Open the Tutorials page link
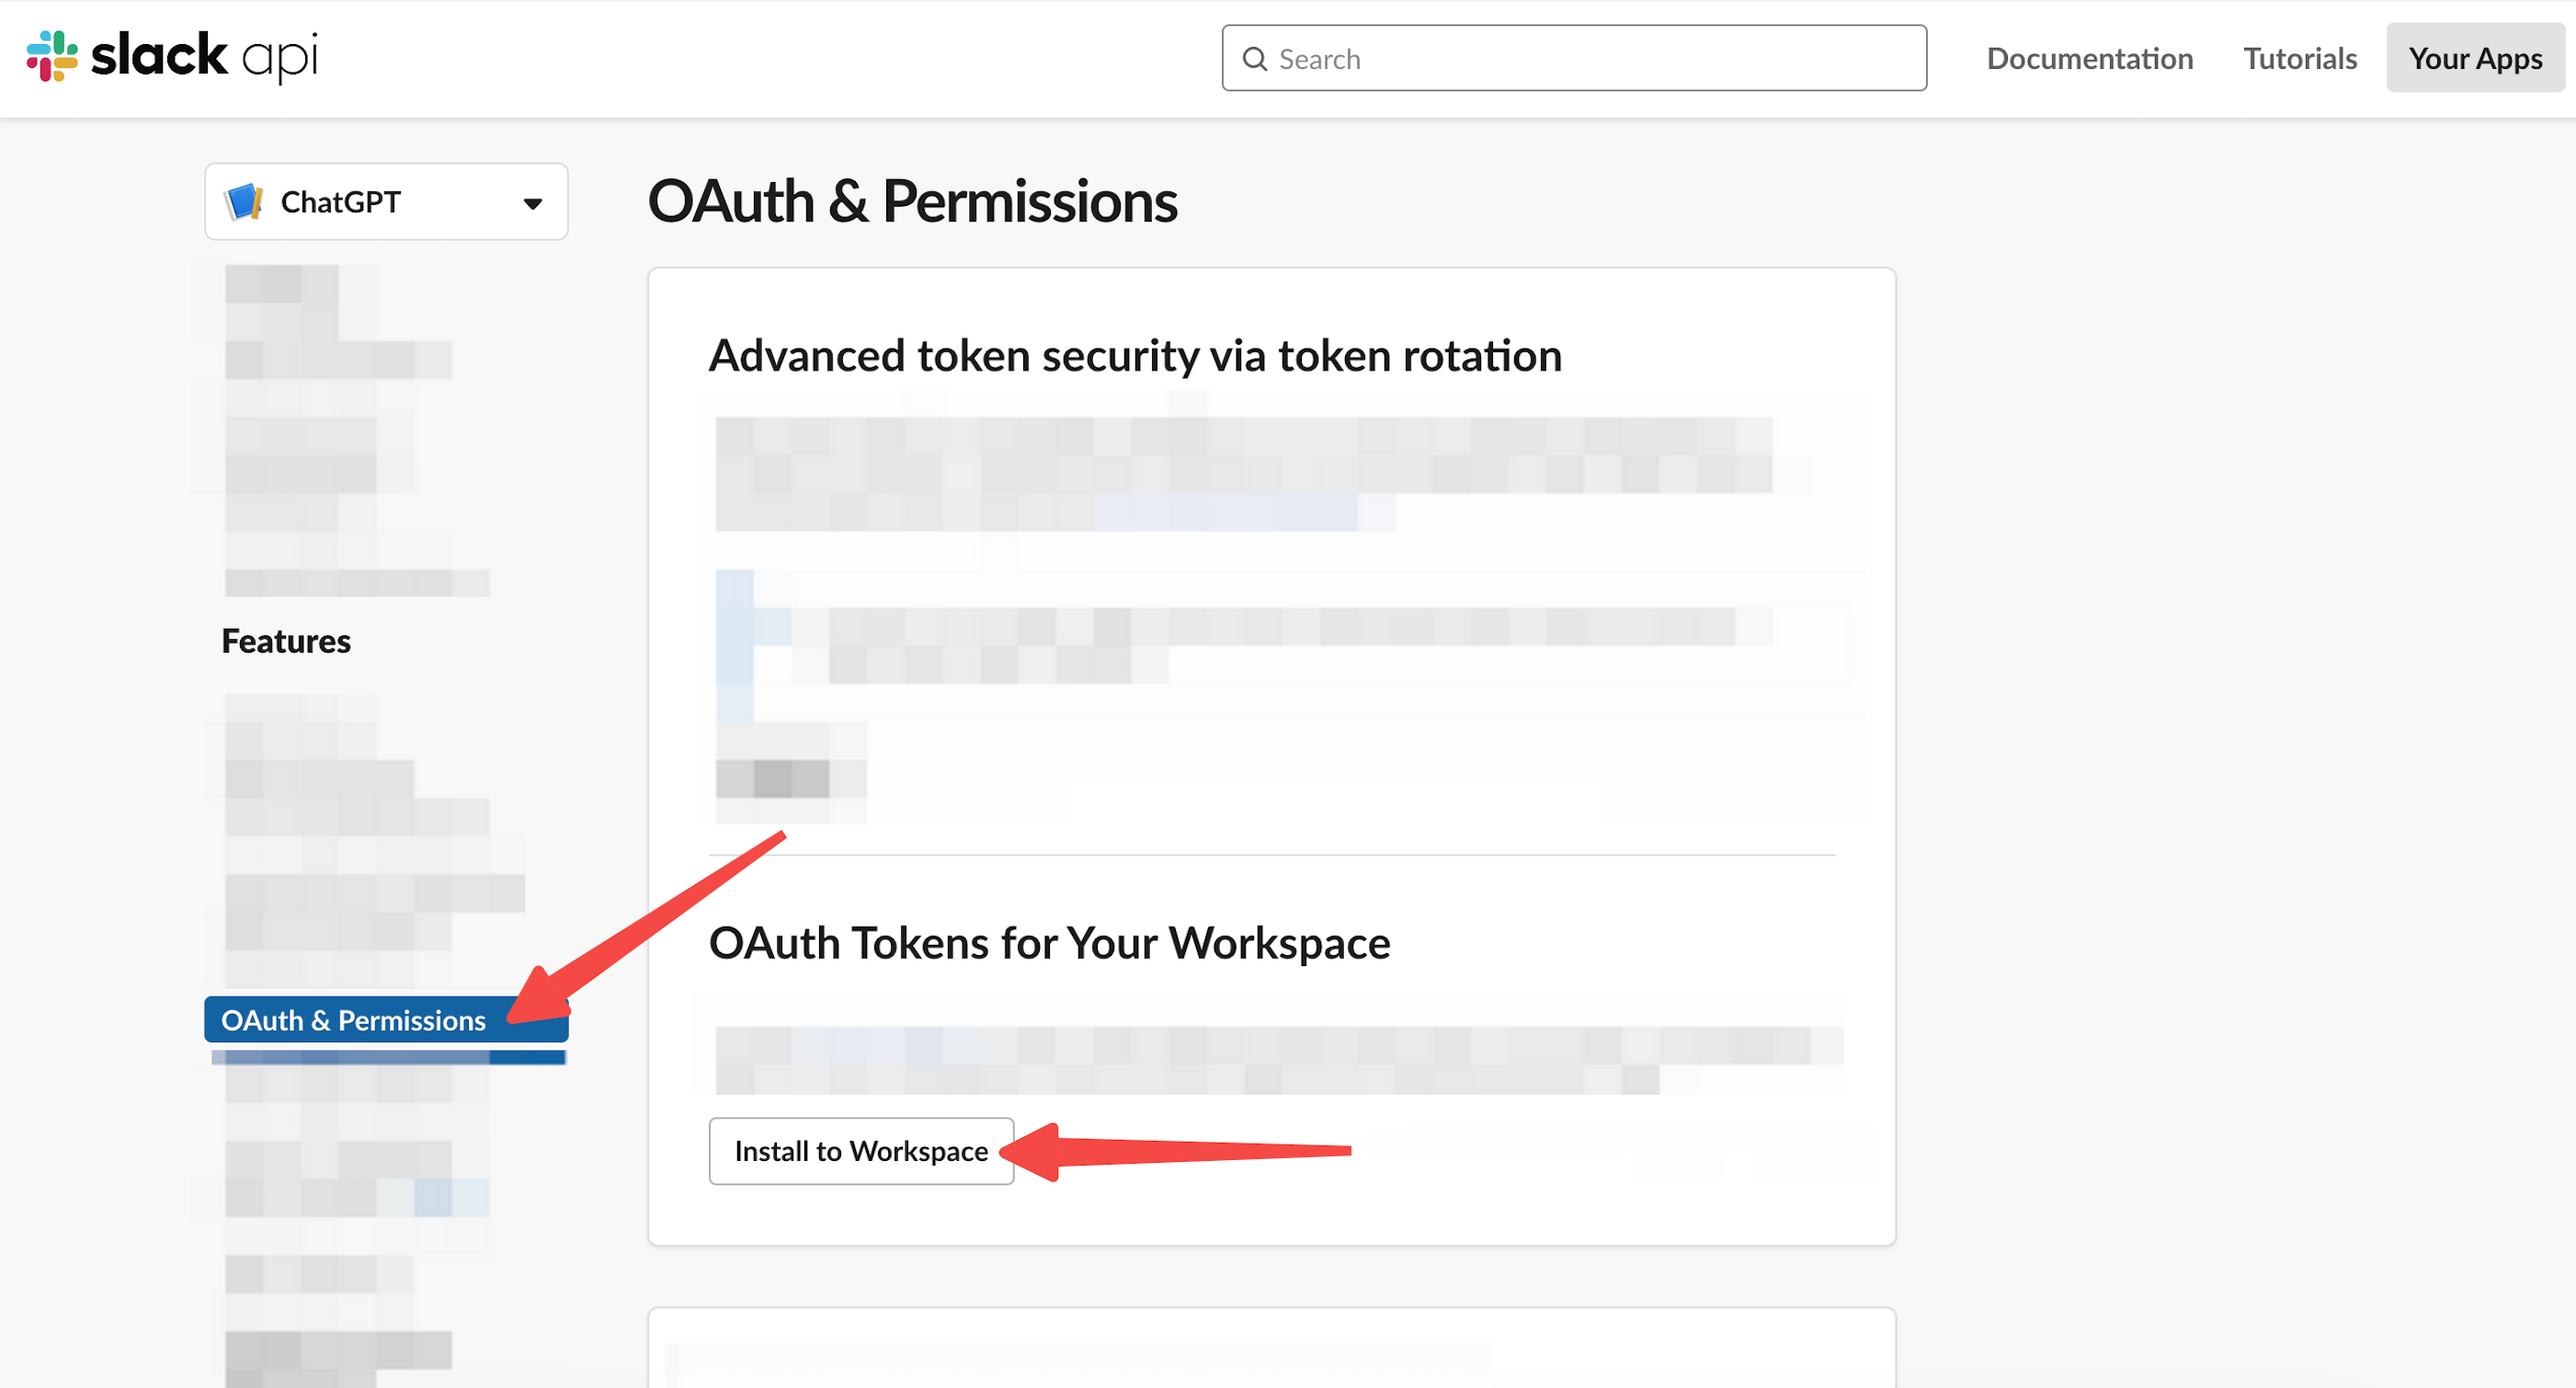2576x1388 pixels. (2299, 58)
